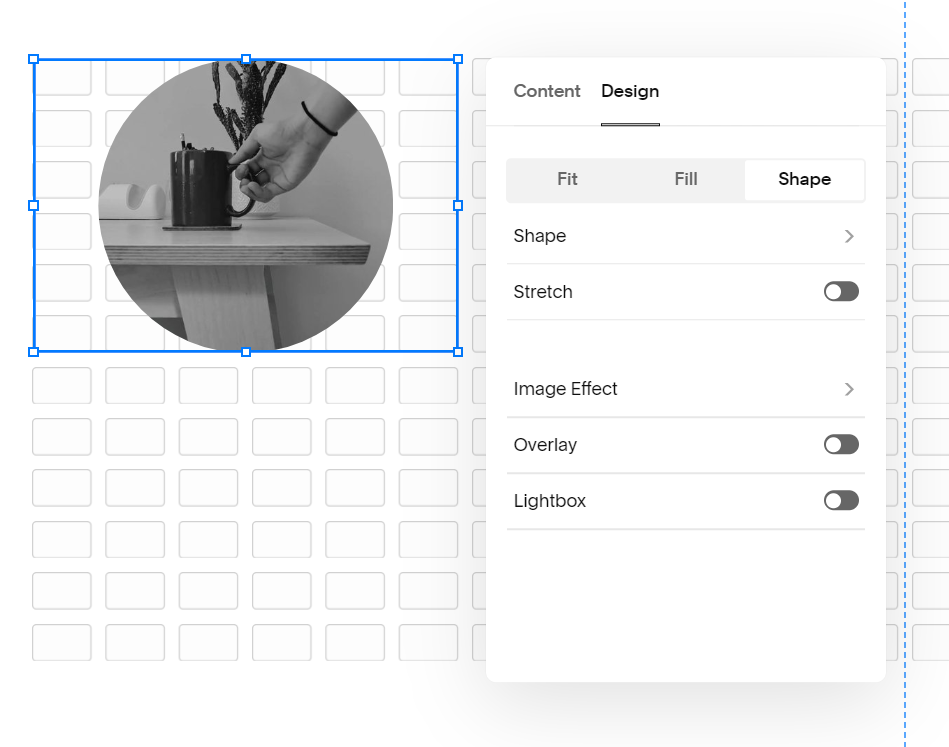Click the left-middle selection handle

(34, 206)
